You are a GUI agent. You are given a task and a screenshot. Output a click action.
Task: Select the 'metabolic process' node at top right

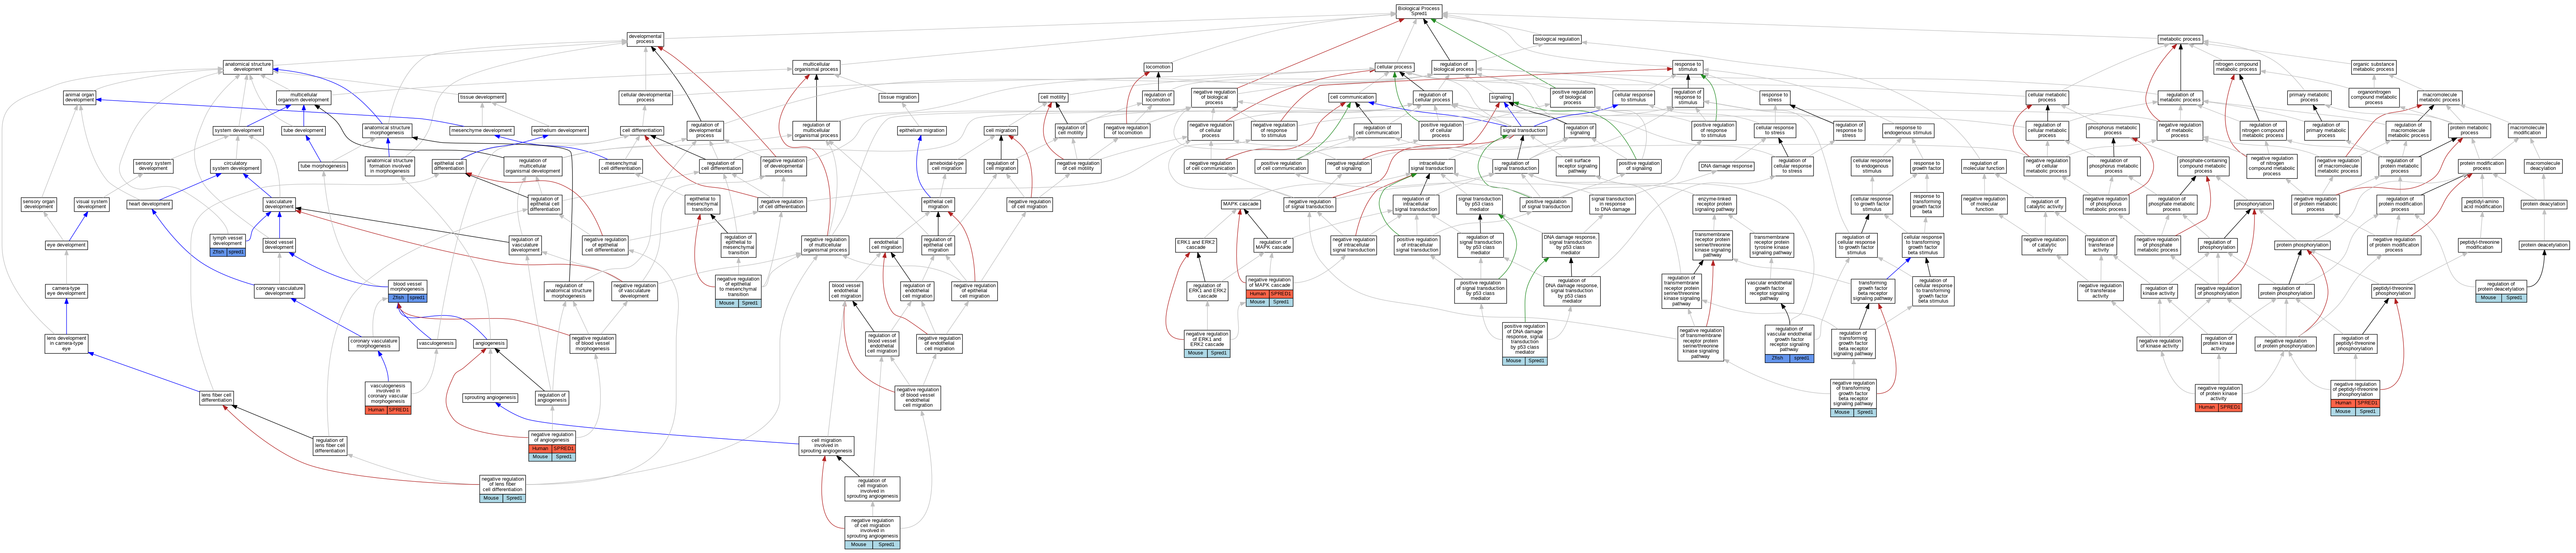click(2180, 39)
